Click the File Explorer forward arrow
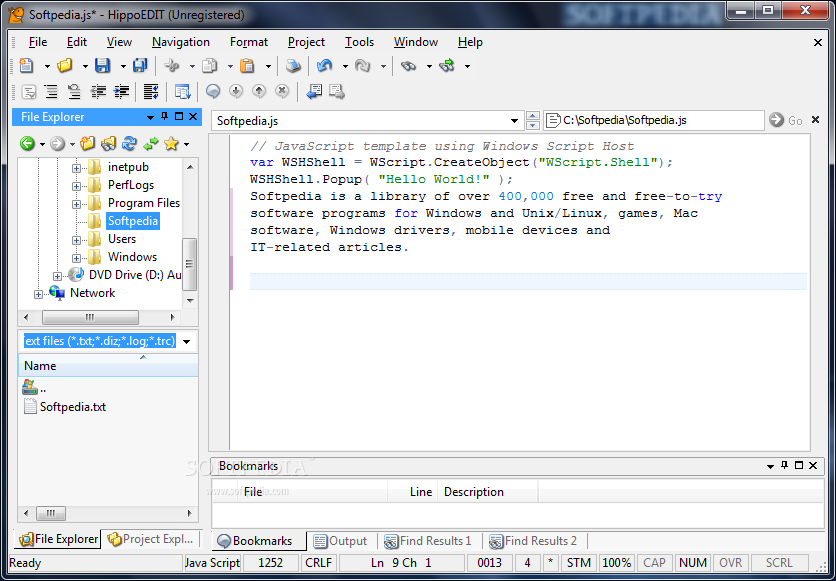 point(57,143)
